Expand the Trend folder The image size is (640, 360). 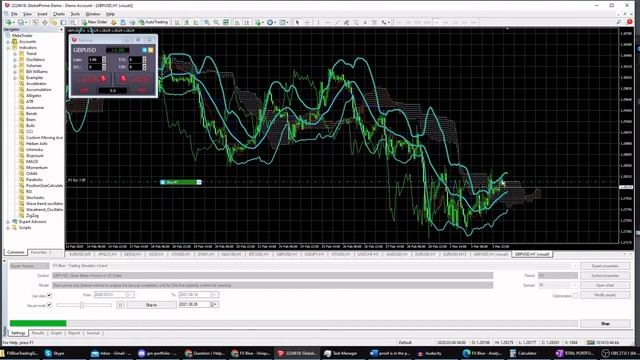coord(15,53)
